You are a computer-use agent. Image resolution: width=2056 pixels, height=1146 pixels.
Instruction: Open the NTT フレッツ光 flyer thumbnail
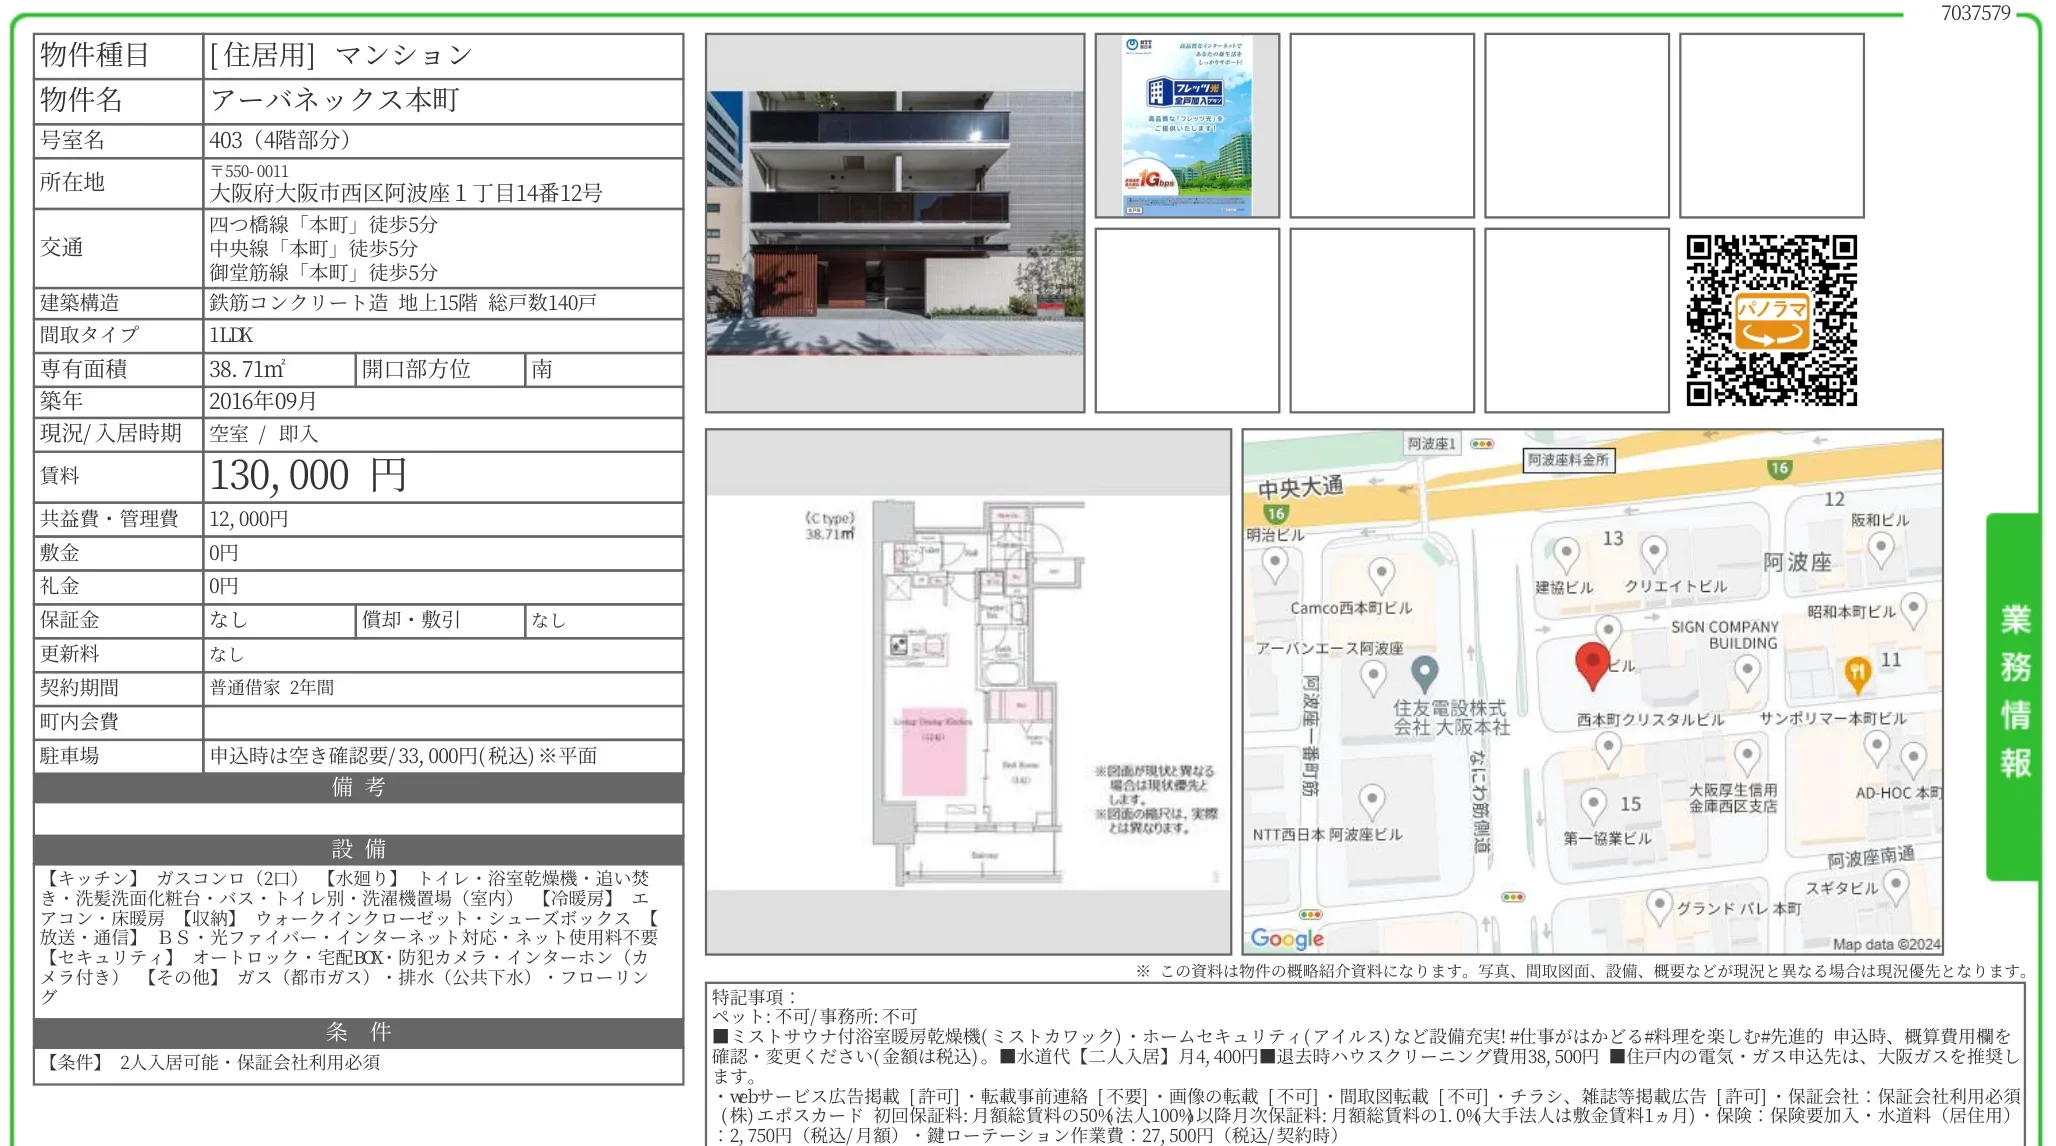click(x=1187, y=126)
